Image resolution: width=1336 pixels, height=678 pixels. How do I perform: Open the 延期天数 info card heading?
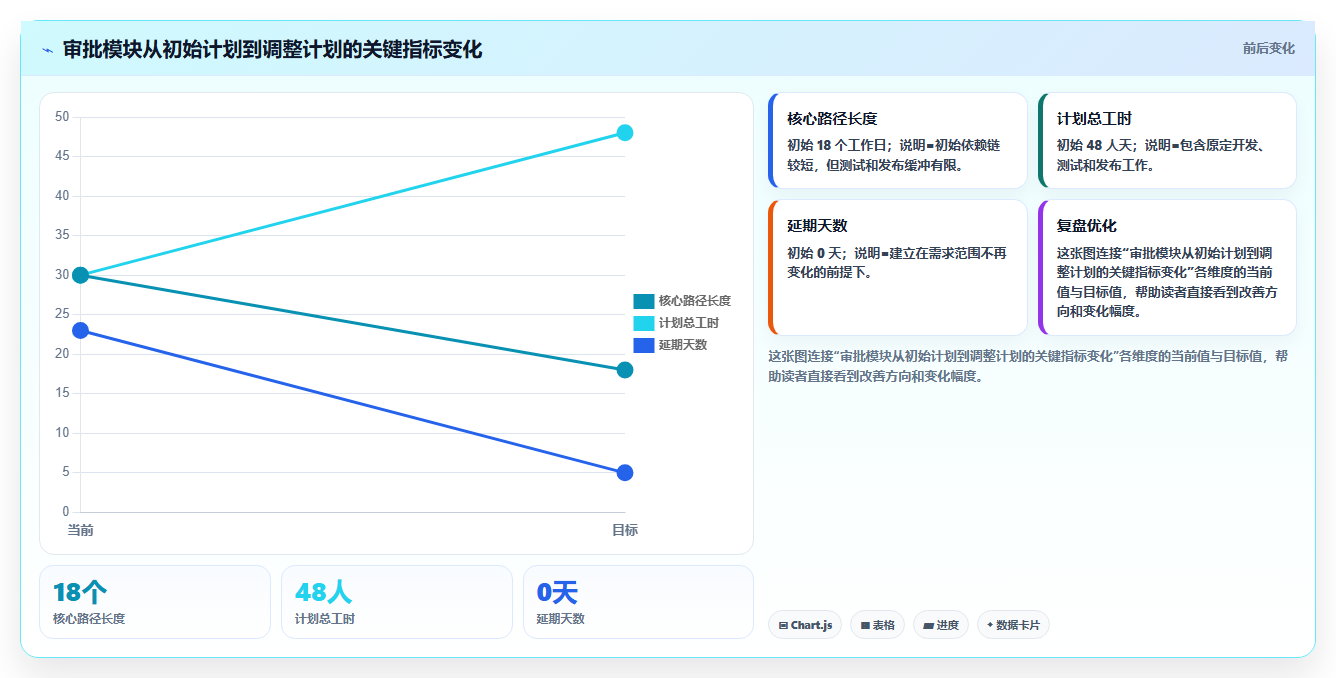pos(817,226)
